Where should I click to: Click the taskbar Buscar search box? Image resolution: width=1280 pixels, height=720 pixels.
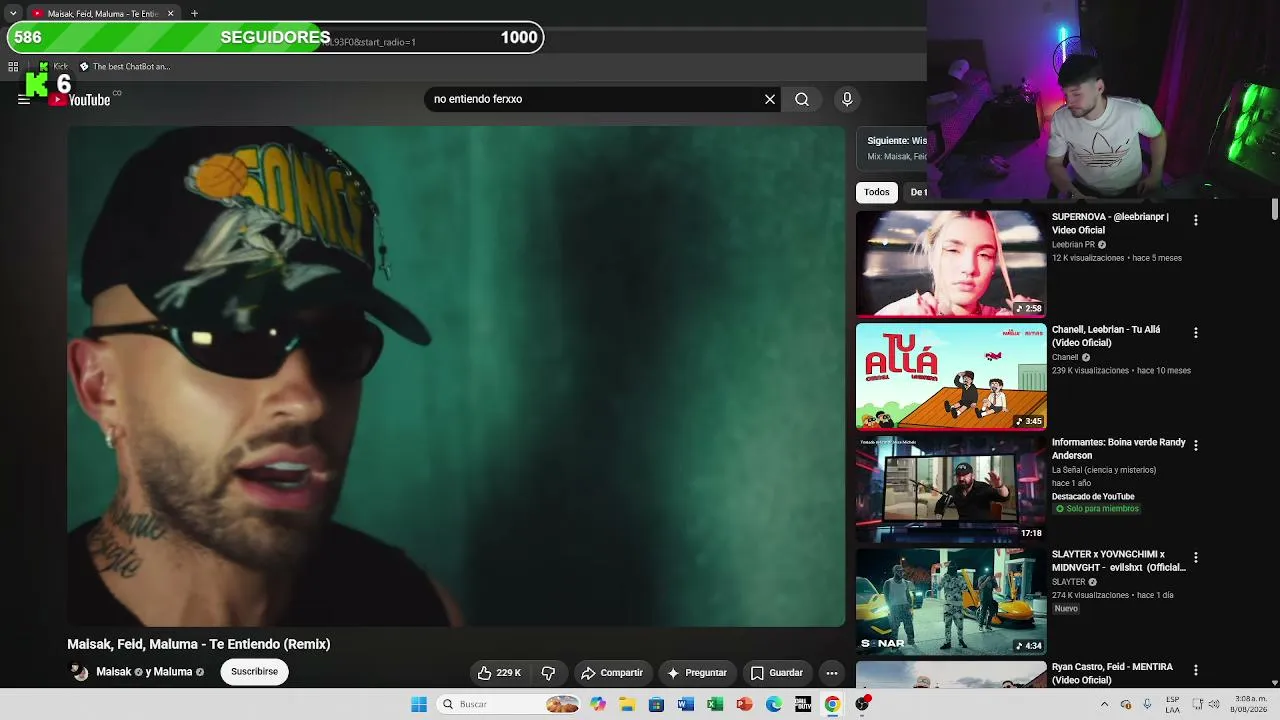click(510, 704)
